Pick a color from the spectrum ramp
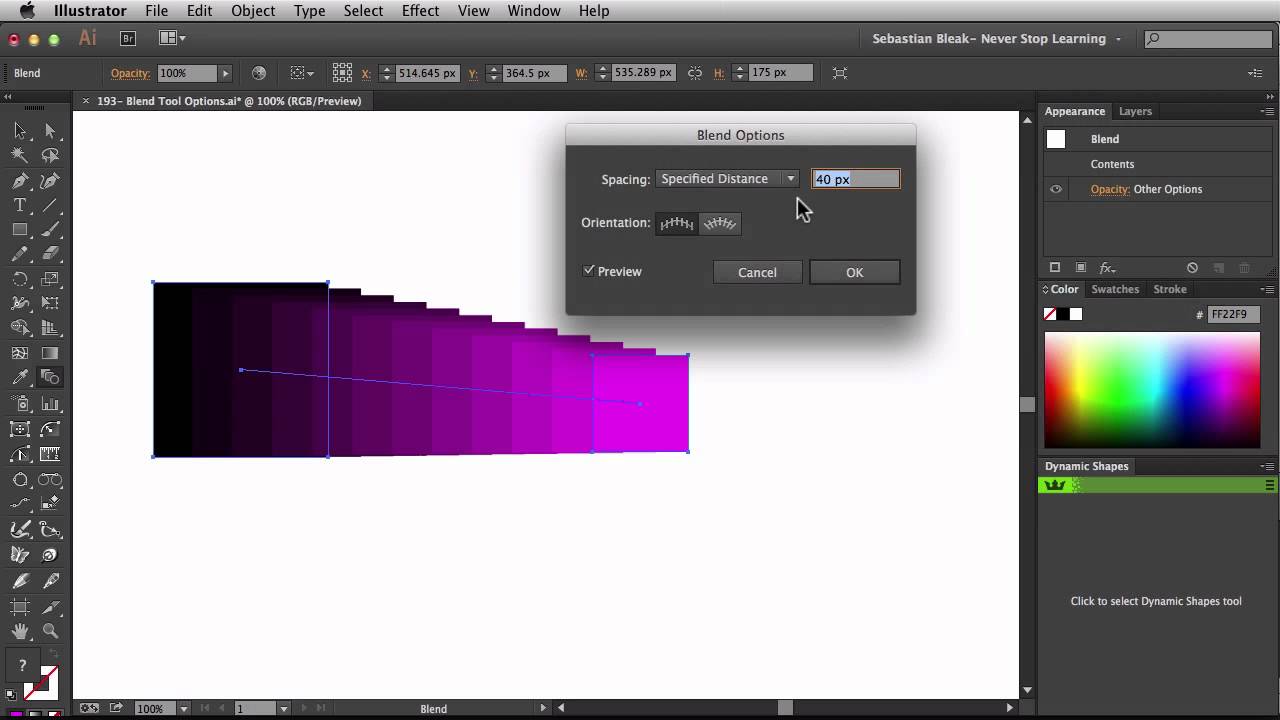 (1152, 390)
